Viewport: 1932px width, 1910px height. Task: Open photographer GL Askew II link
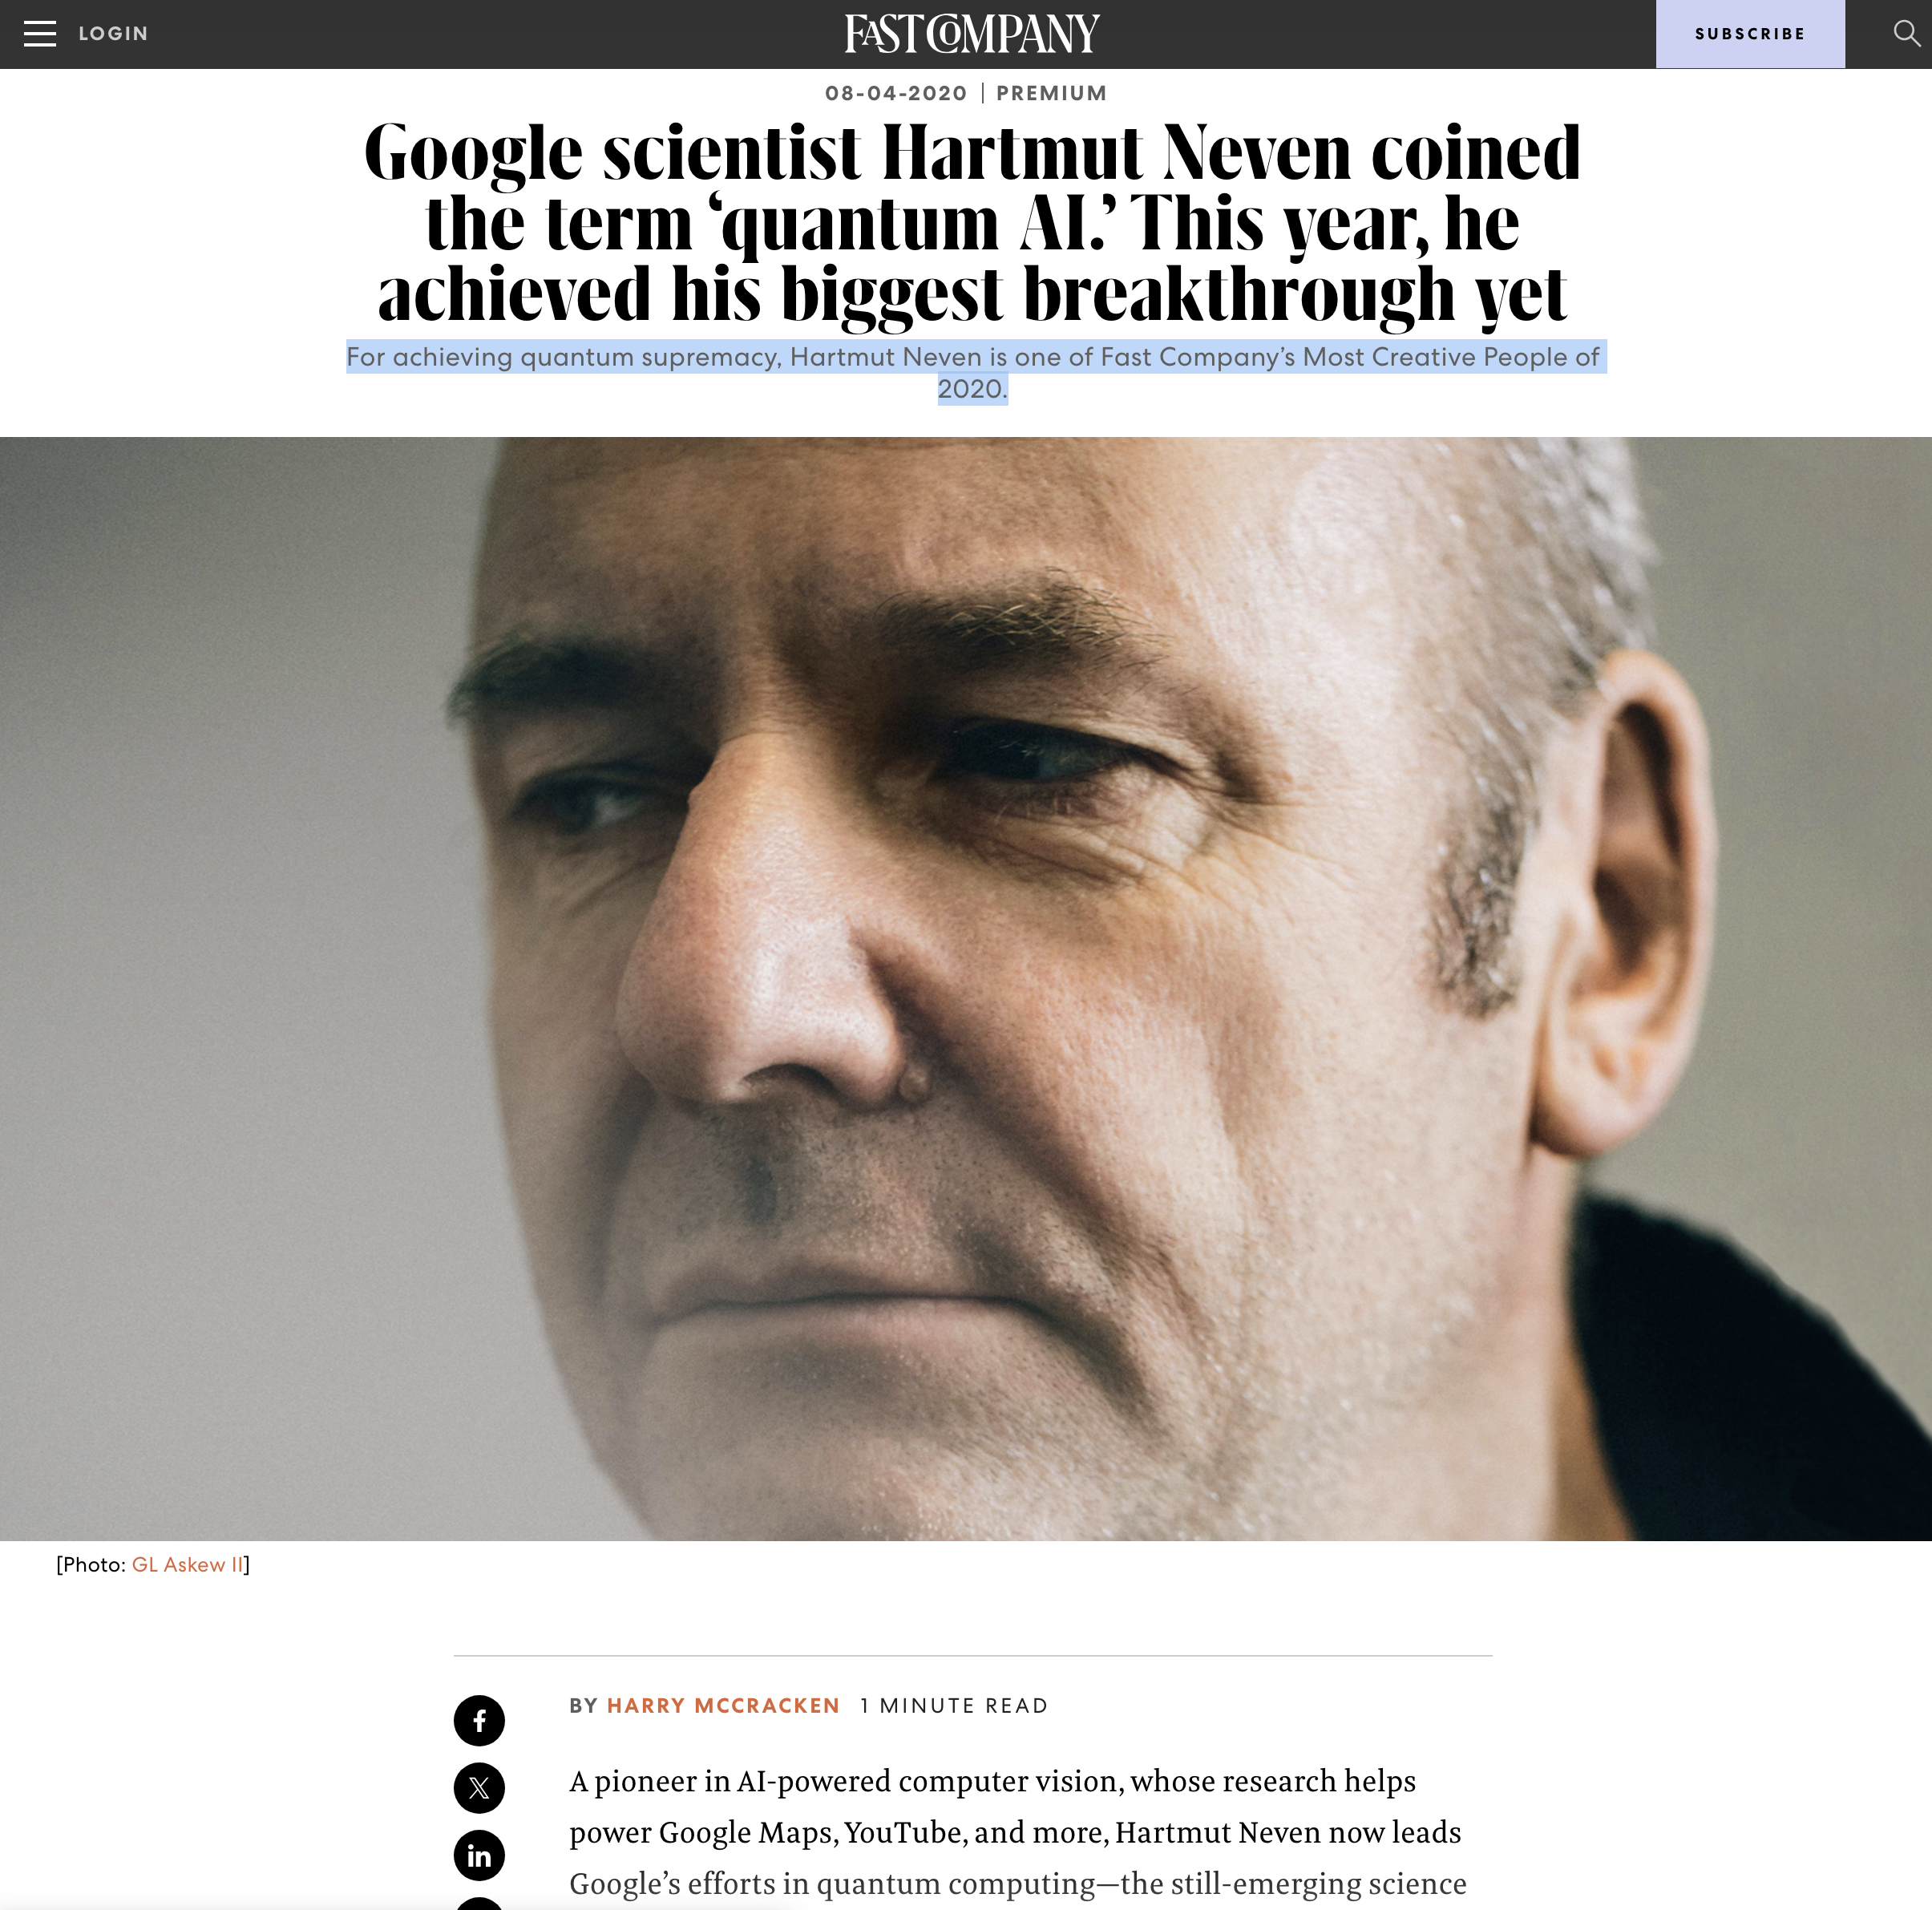tap(188, 1565)
